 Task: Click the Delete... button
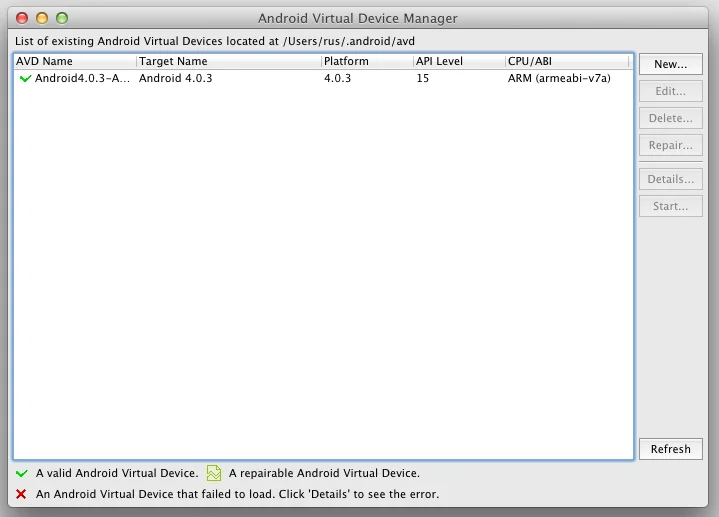click(670, 118)
